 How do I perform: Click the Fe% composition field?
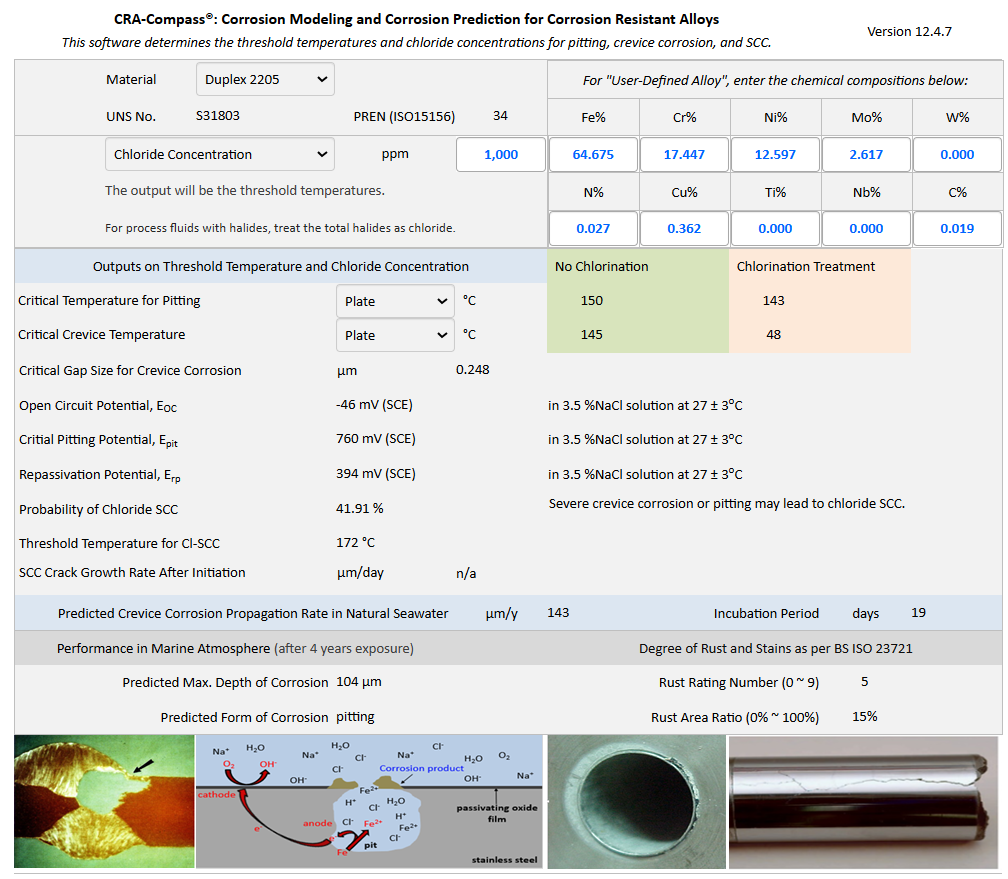tap(593, 154)
